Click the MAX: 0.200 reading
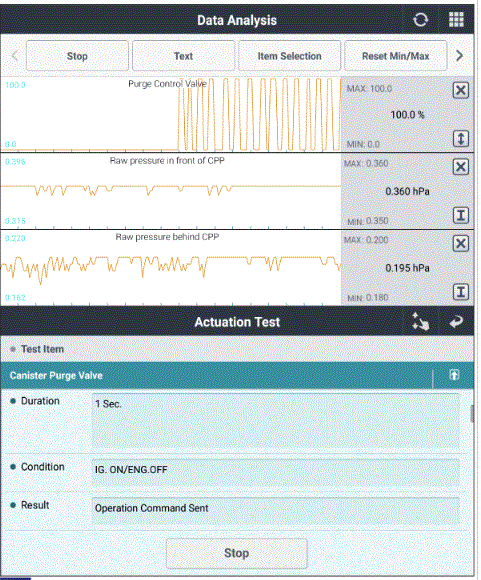 click(x=366, y=240)
